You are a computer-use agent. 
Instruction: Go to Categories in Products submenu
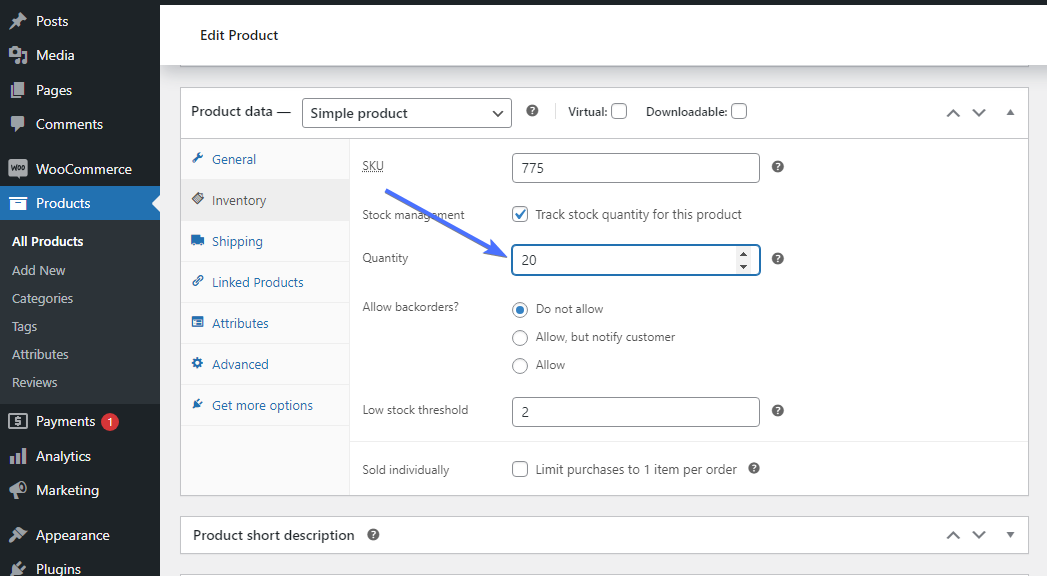(x=42, y=298)
